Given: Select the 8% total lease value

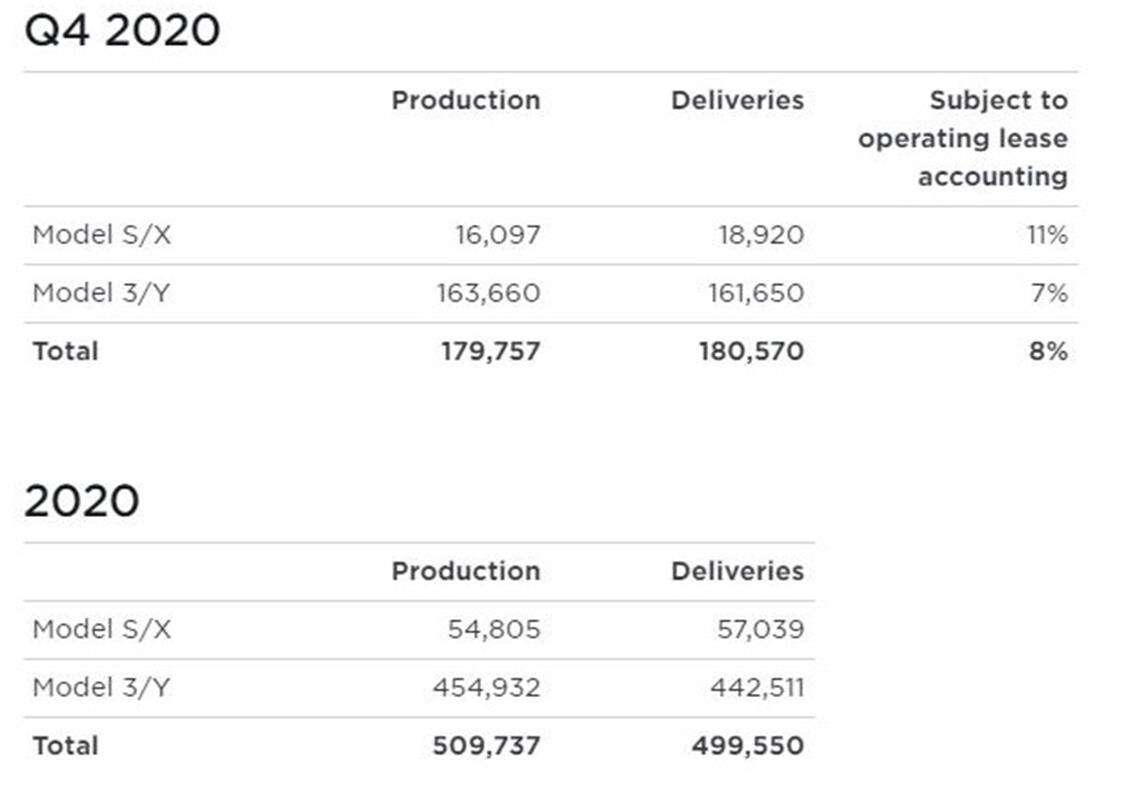Looking at the screenshot, I should tap(1048, 351).
